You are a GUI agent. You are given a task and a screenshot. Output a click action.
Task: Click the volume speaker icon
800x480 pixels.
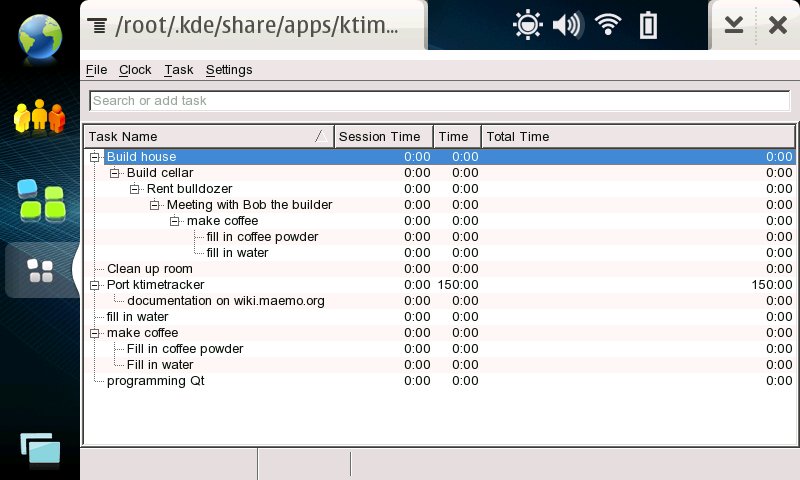pyautogui.click(x=567, y=25)
